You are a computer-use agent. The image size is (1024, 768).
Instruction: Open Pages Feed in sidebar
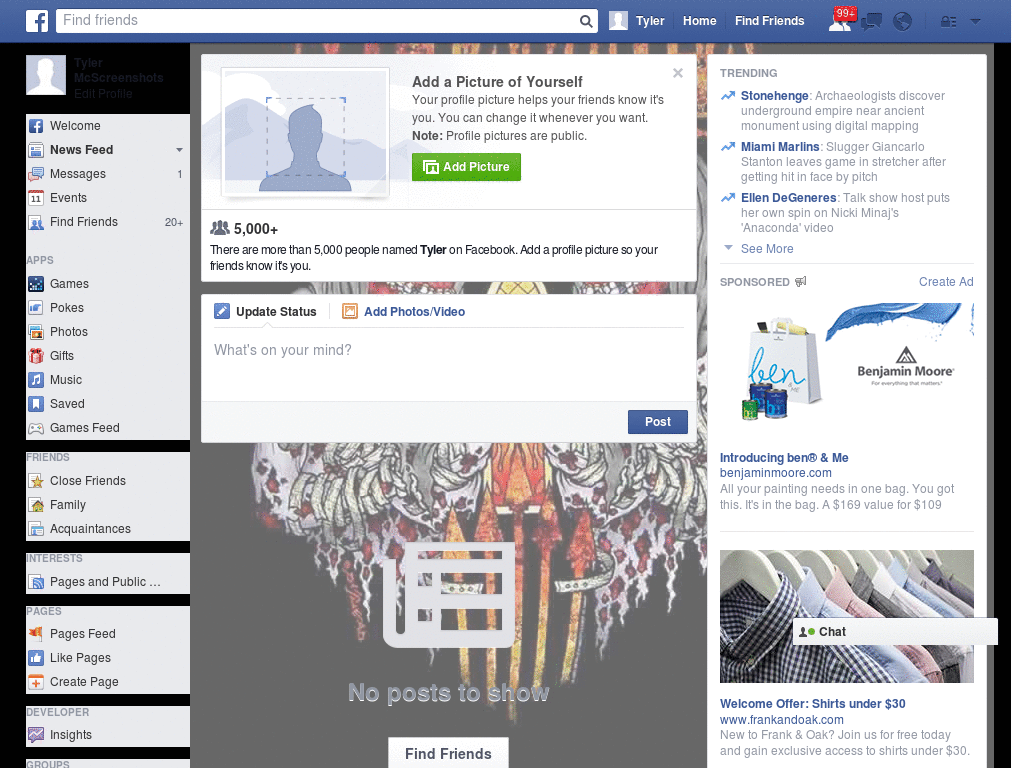click(108, 633)
